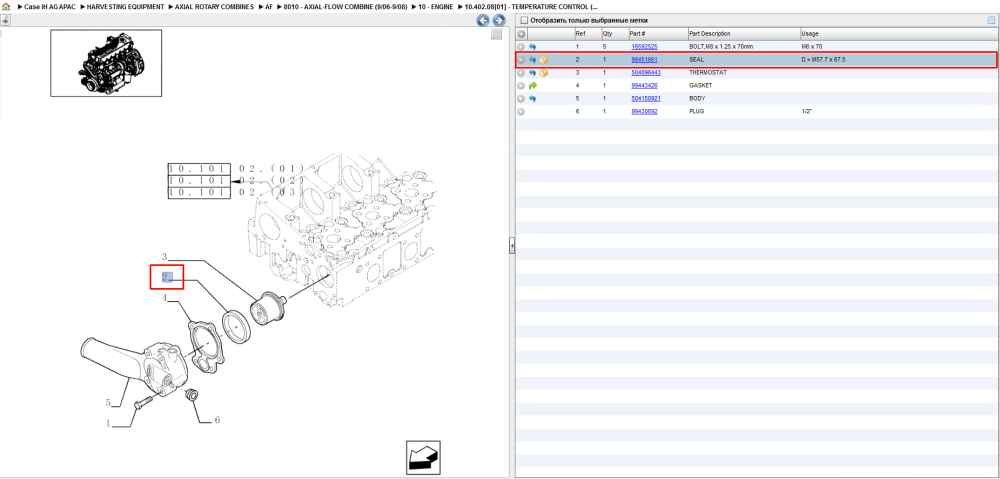Open 8010 - AXIAL-FLOW COMBINE breadcrumb
1000x479 pixels.
point(345,6)
